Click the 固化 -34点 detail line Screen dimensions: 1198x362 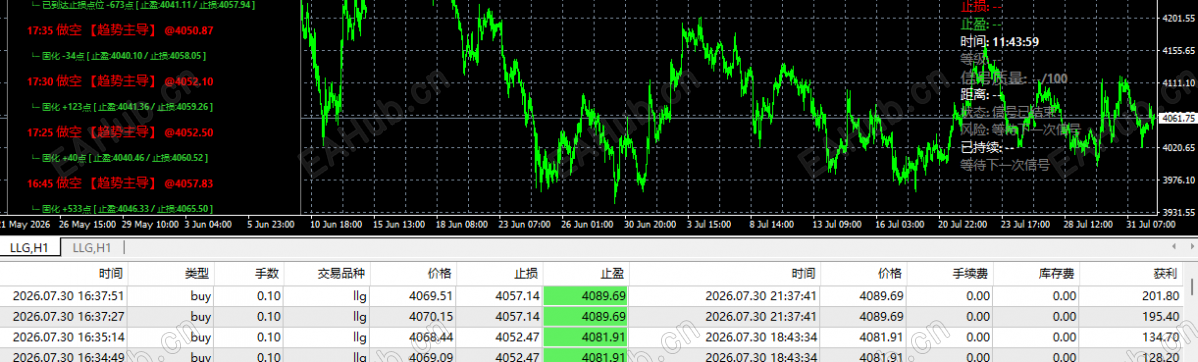(118, 56)
